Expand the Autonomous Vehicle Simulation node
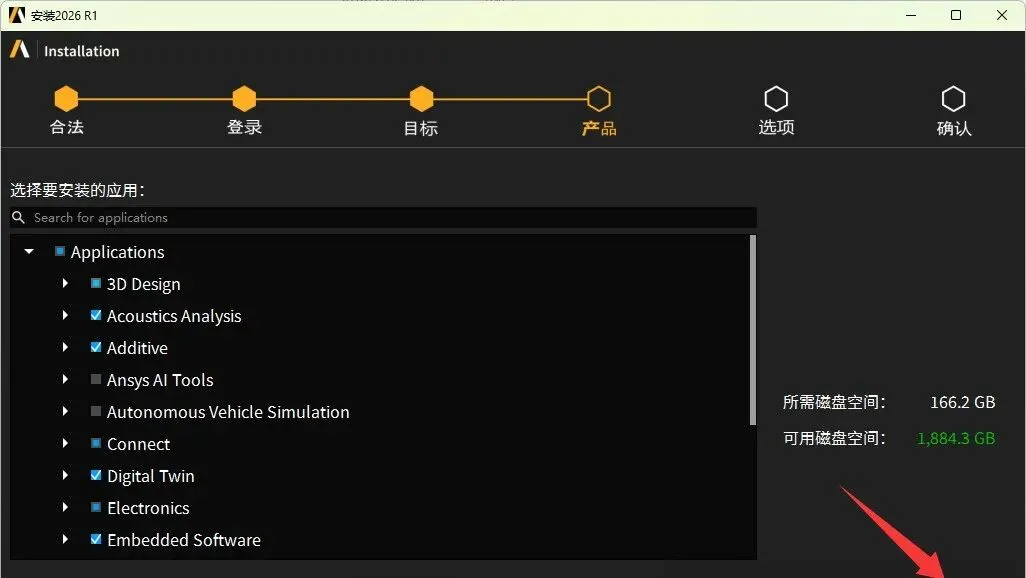 coord(65,411)
